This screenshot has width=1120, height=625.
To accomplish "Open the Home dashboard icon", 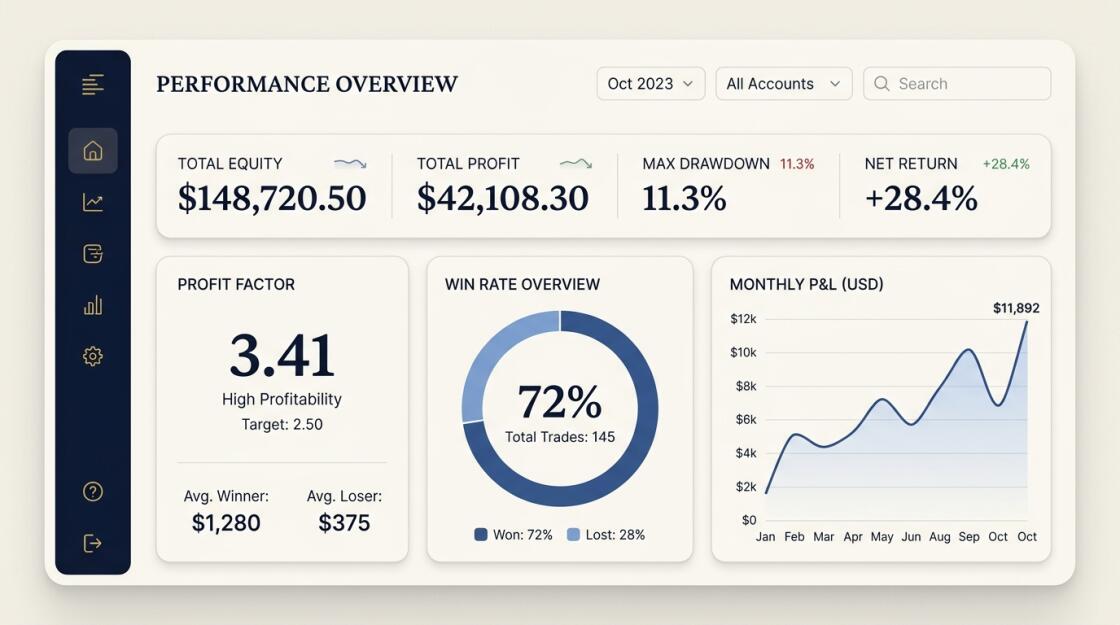I will (93, 151).
